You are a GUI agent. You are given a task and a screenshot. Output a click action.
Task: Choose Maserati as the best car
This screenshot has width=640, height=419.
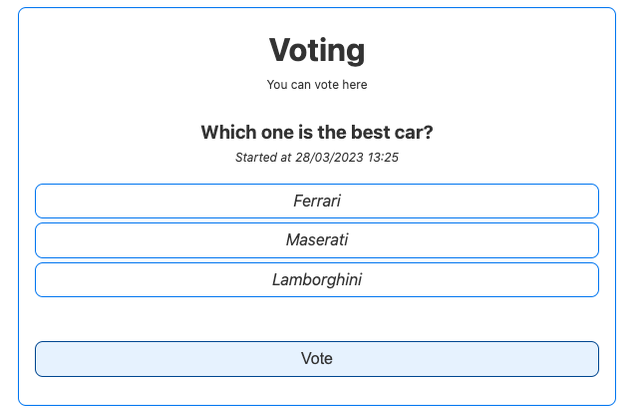pos(317,240)
